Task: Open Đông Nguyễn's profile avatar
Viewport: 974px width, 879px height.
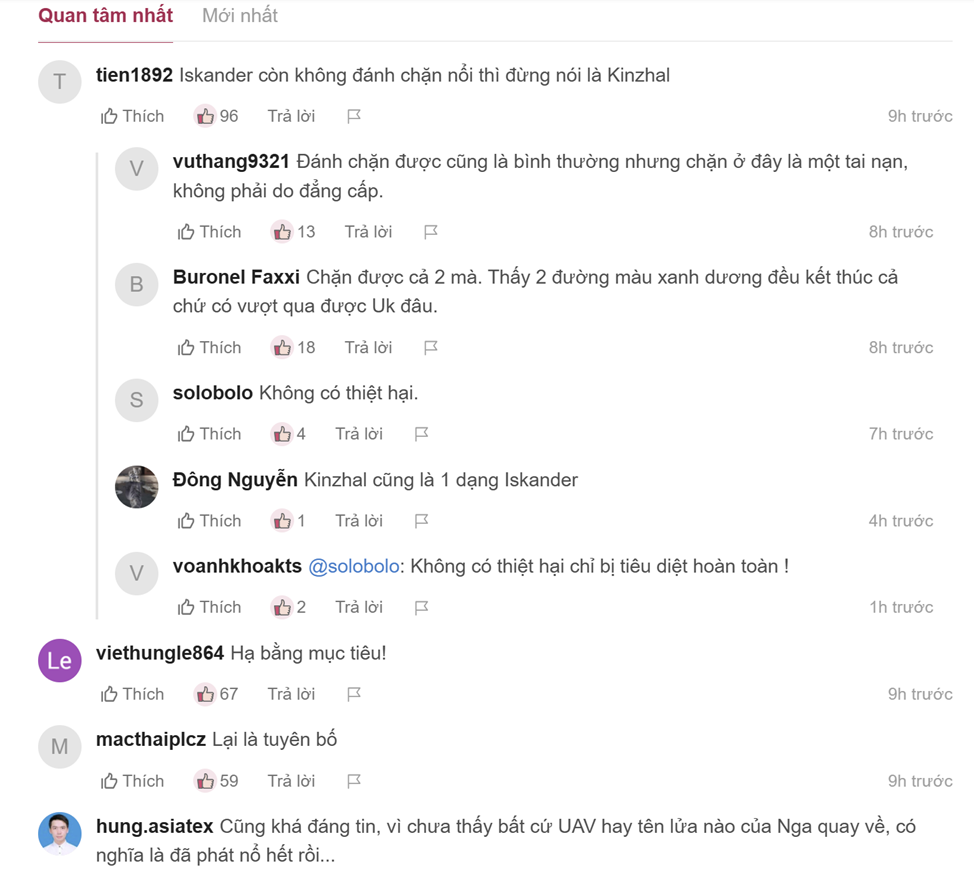Action: (x=137, y=487)
